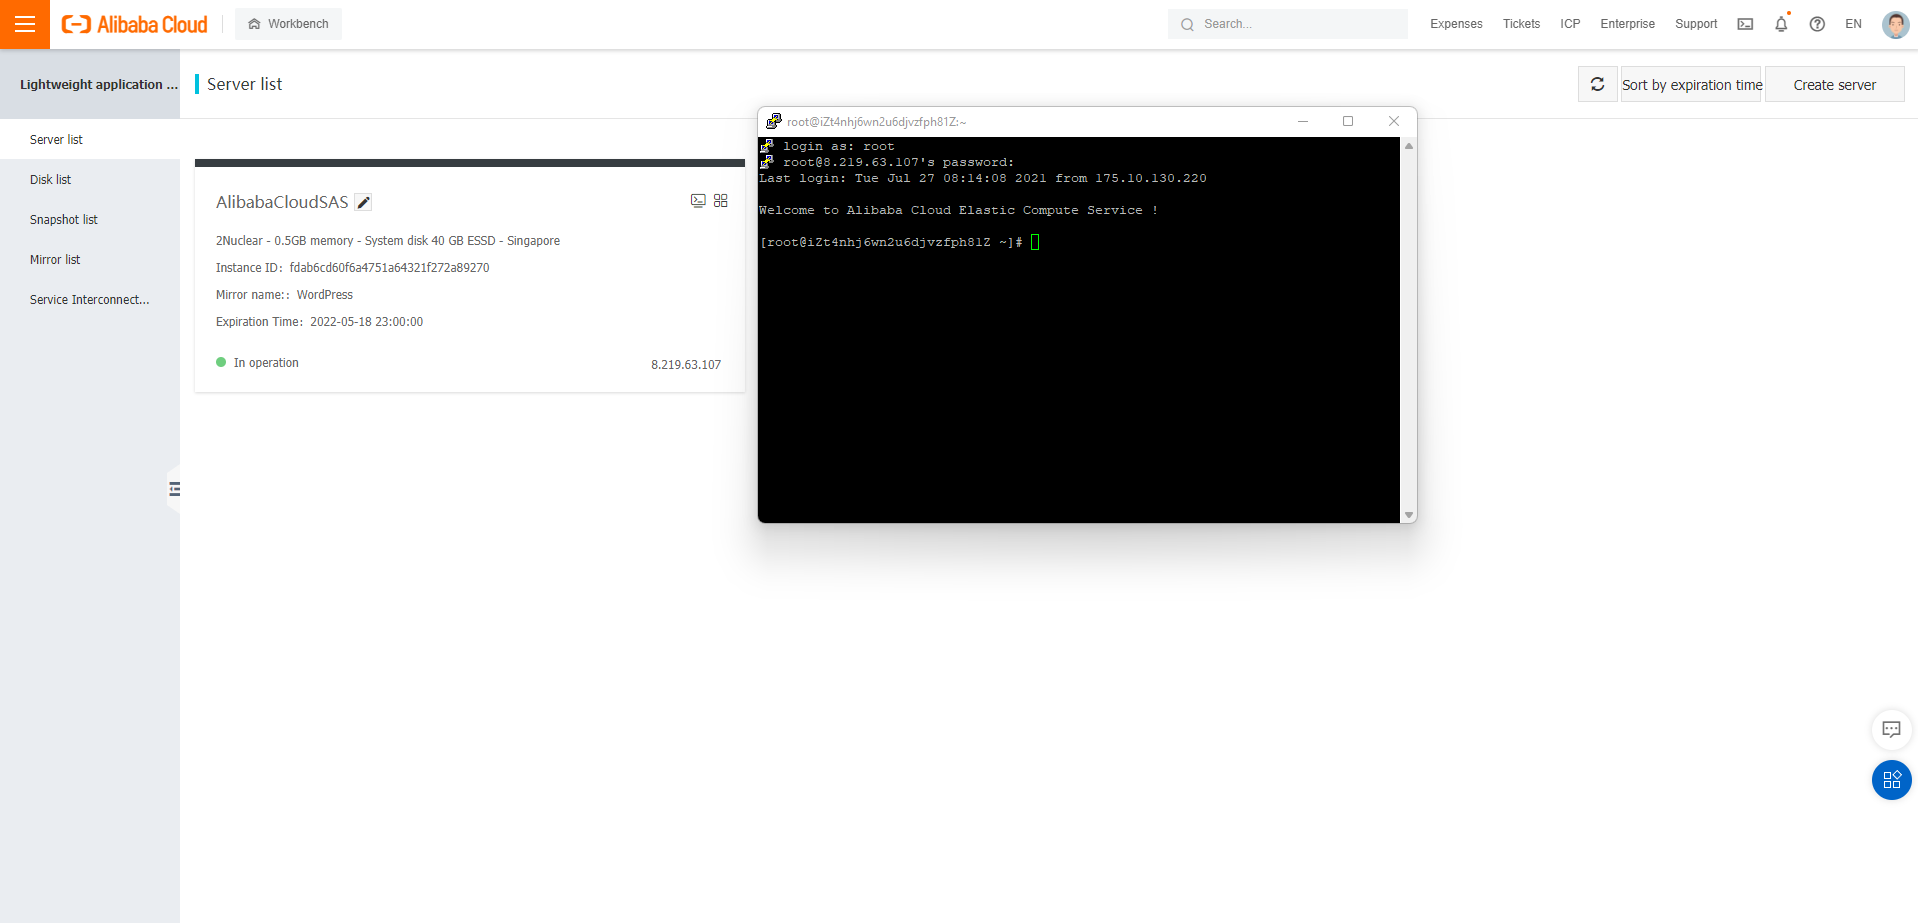Click the top Search input field
Image resolution: width=1918 pixels, height=923 pixels.
[1288, 24]
